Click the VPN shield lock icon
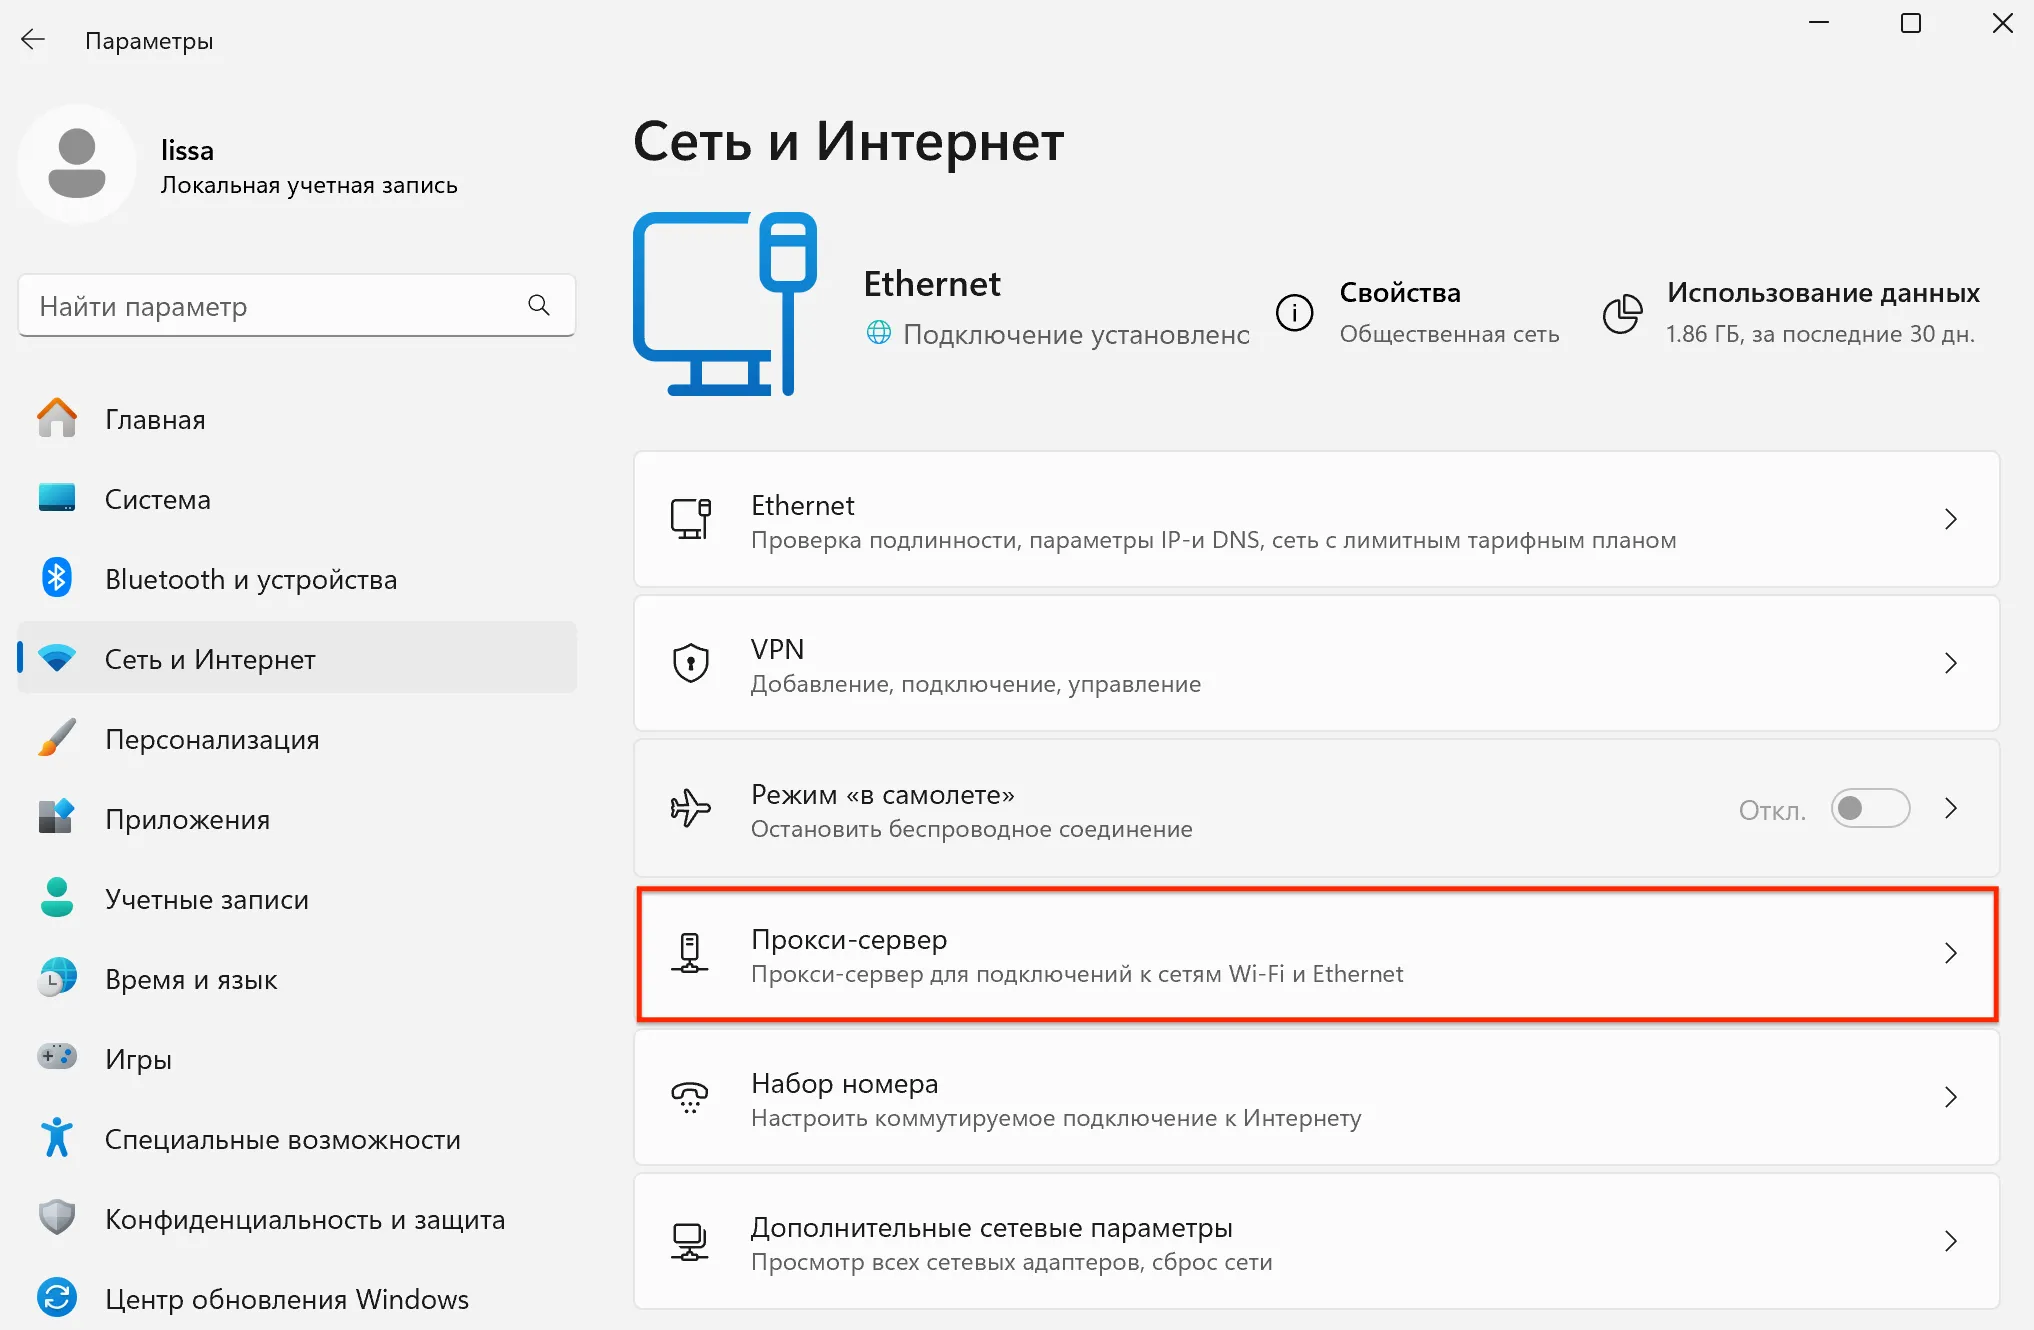 coord(690,663)
